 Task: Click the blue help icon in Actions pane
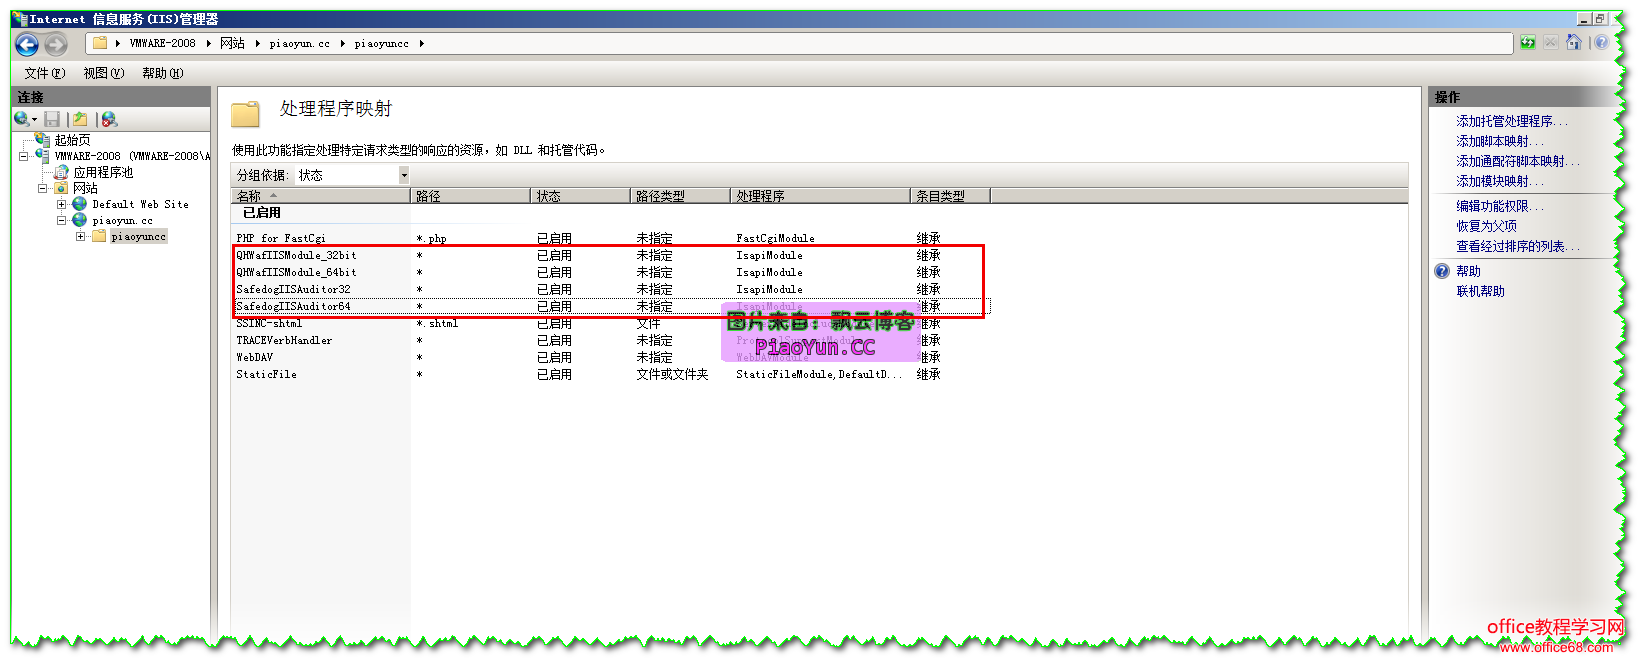click(x=1441, y=271)
